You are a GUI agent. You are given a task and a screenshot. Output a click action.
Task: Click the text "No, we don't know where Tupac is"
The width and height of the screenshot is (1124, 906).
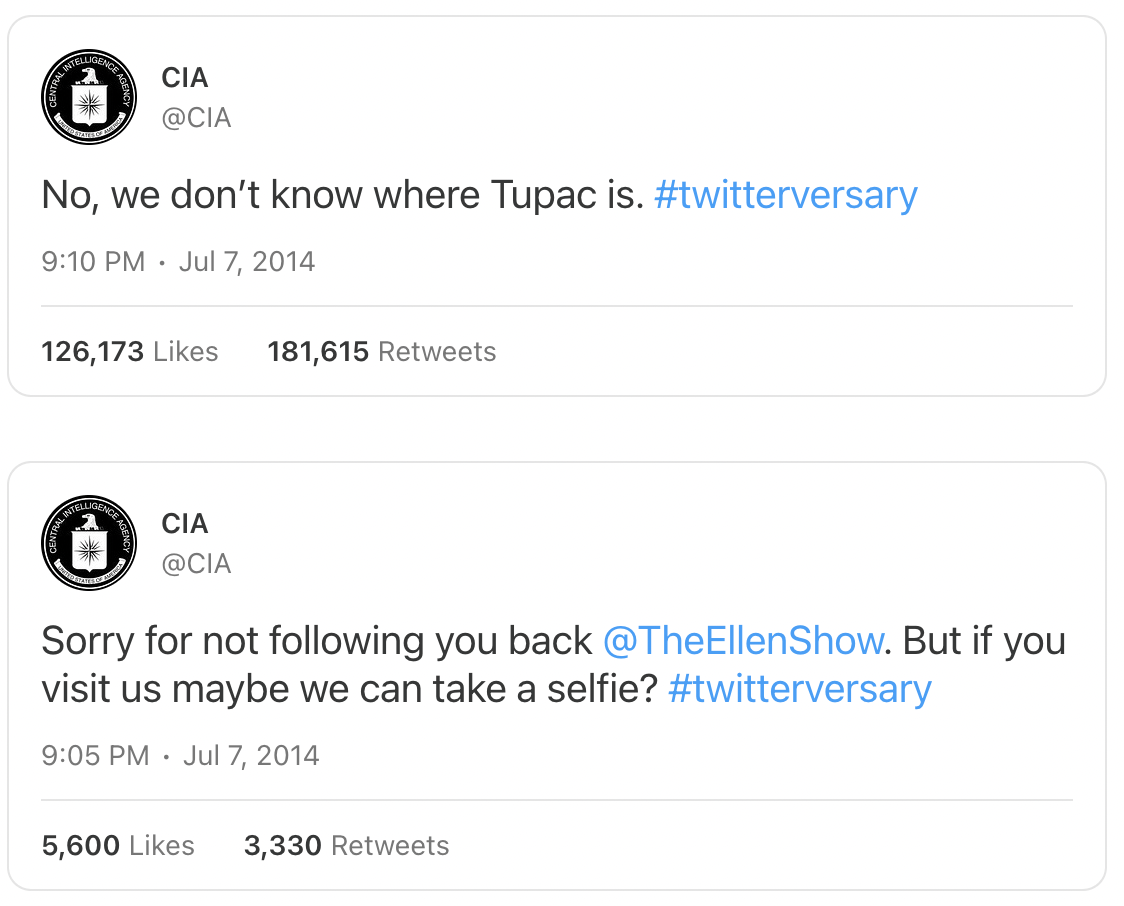tap(340, 195)
